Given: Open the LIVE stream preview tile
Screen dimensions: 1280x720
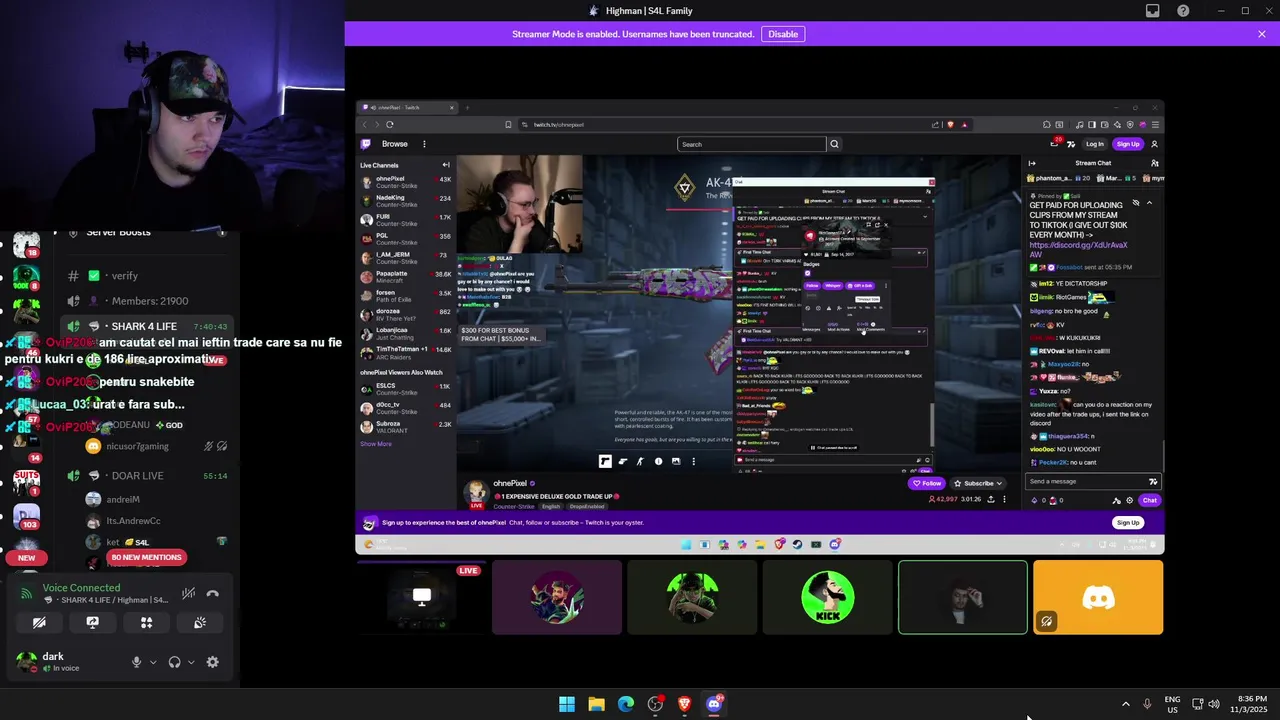Looking at the screenshot, I should click(x=421, y=597).
